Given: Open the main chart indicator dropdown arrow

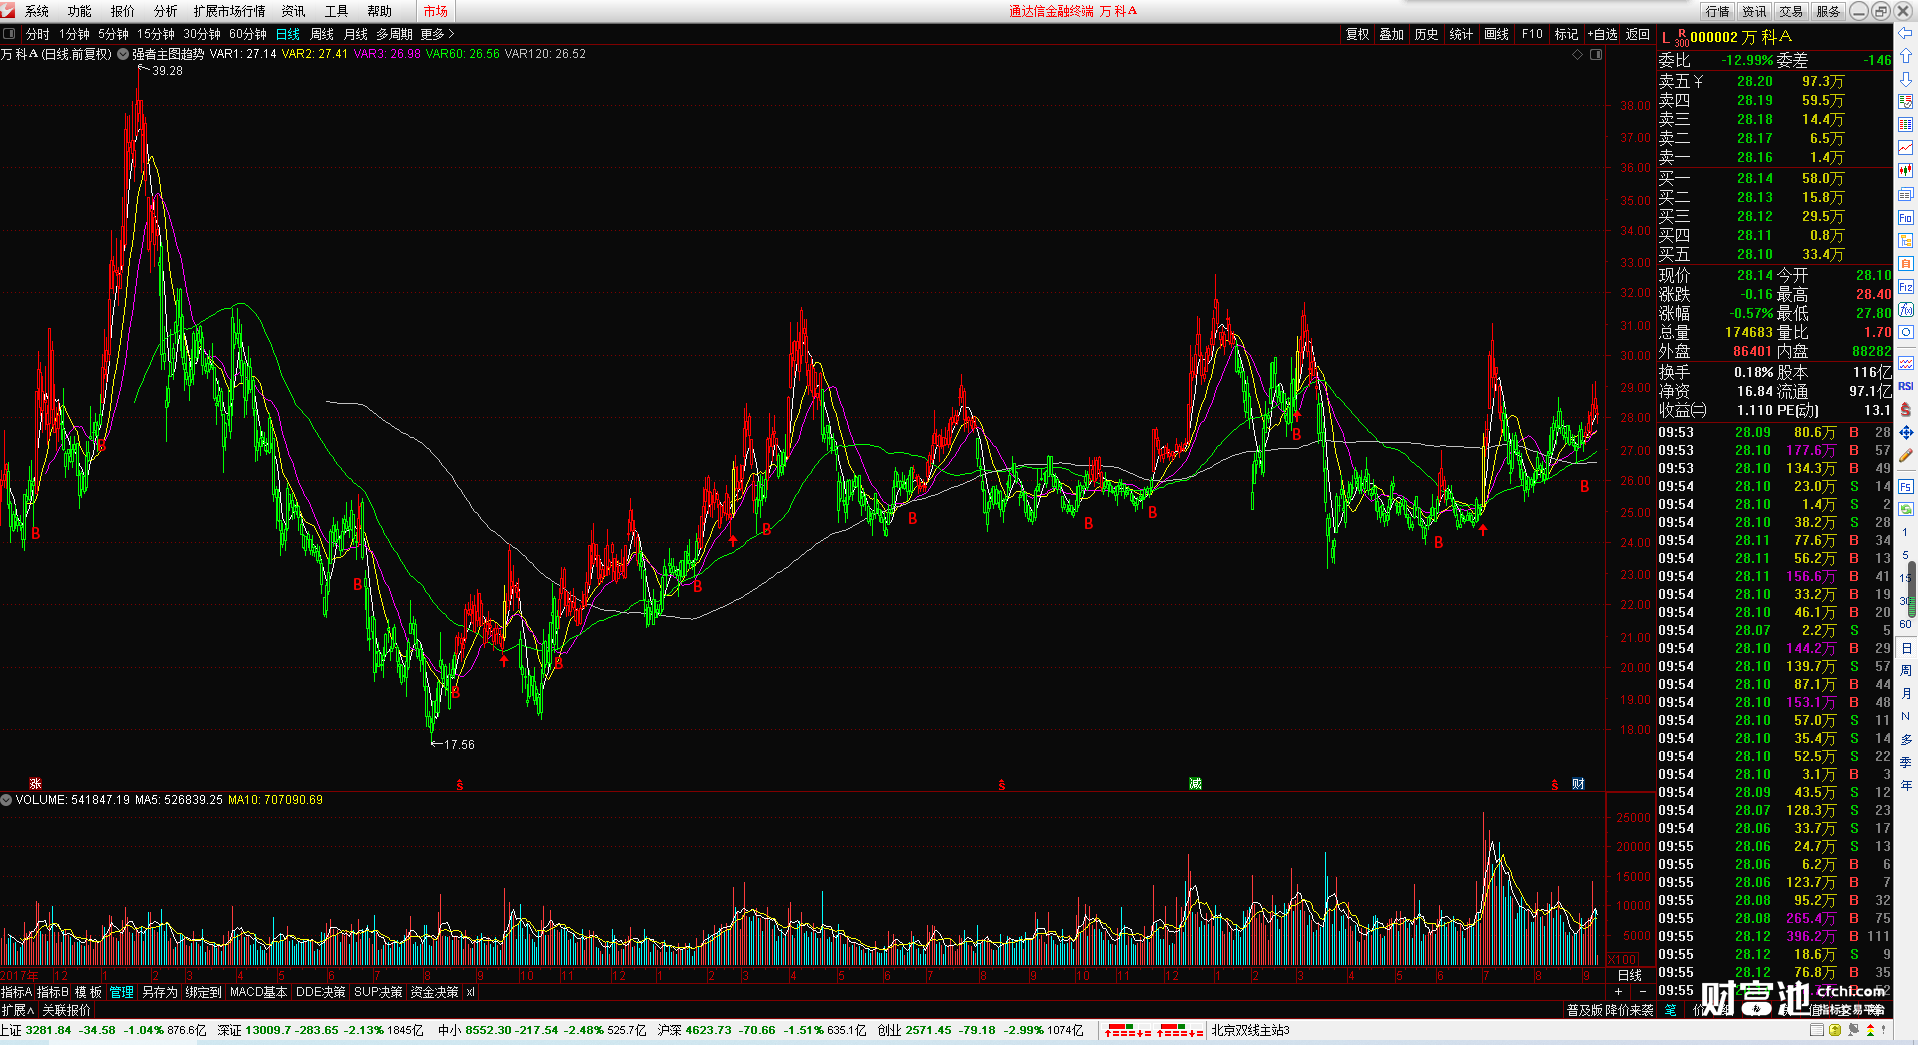Looking at the screenshot, I should click(x=123, y=54).
